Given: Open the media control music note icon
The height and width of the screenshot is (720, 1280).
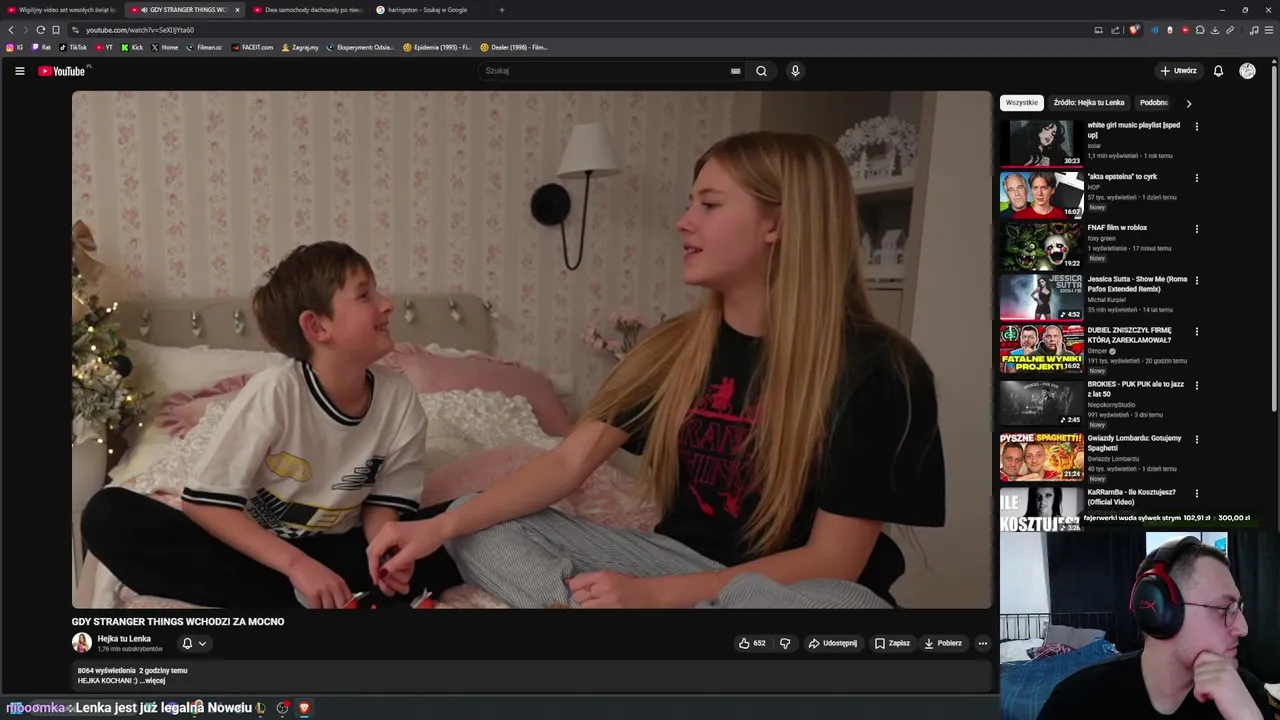Looking at the screenshot, I should click(1254, 30).
